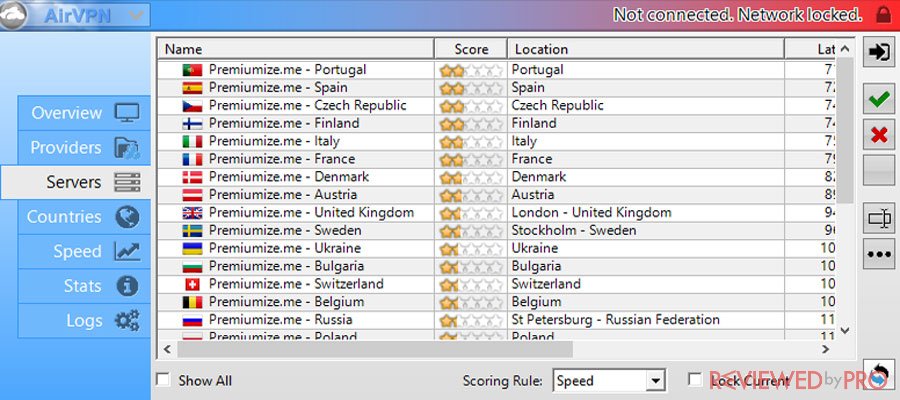Screen dimensions: 900x400
Task: Click the rename server icon
Action: point(878,219)
